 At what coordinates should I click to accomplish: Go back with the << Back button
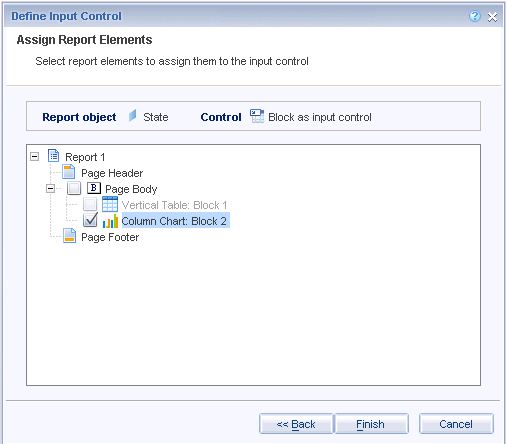point(296,424)
